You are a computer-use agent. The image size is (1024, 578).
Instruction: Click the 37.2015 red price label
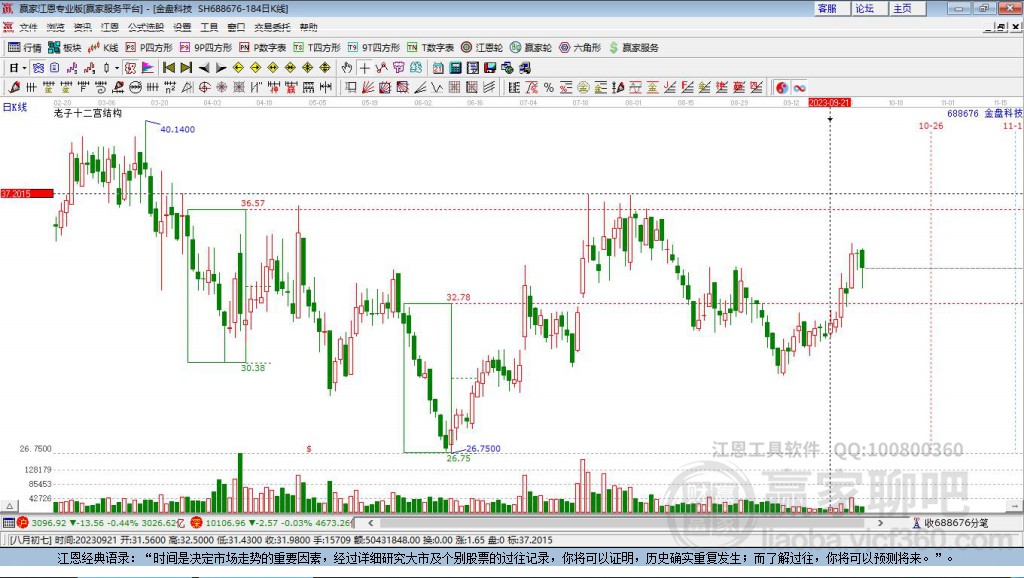click(27, 193)
